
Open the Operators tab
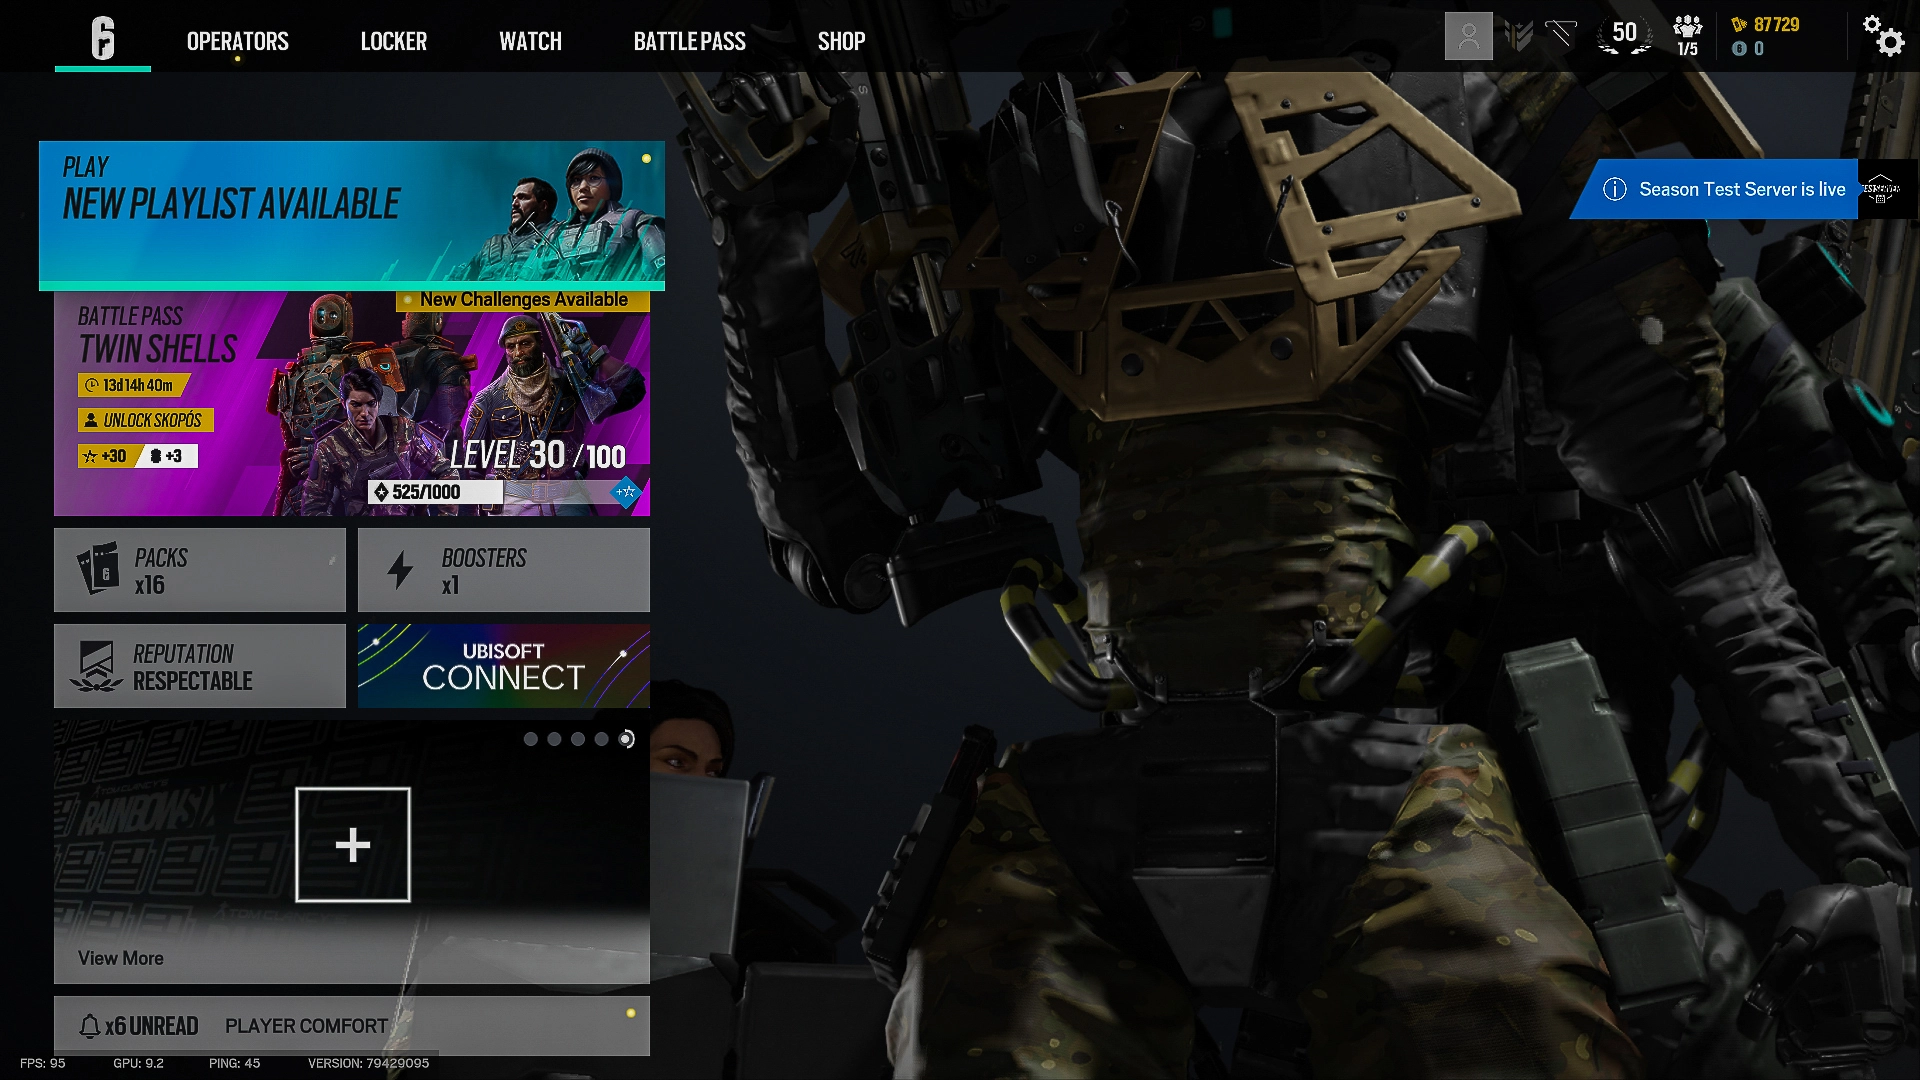point(237,41)
